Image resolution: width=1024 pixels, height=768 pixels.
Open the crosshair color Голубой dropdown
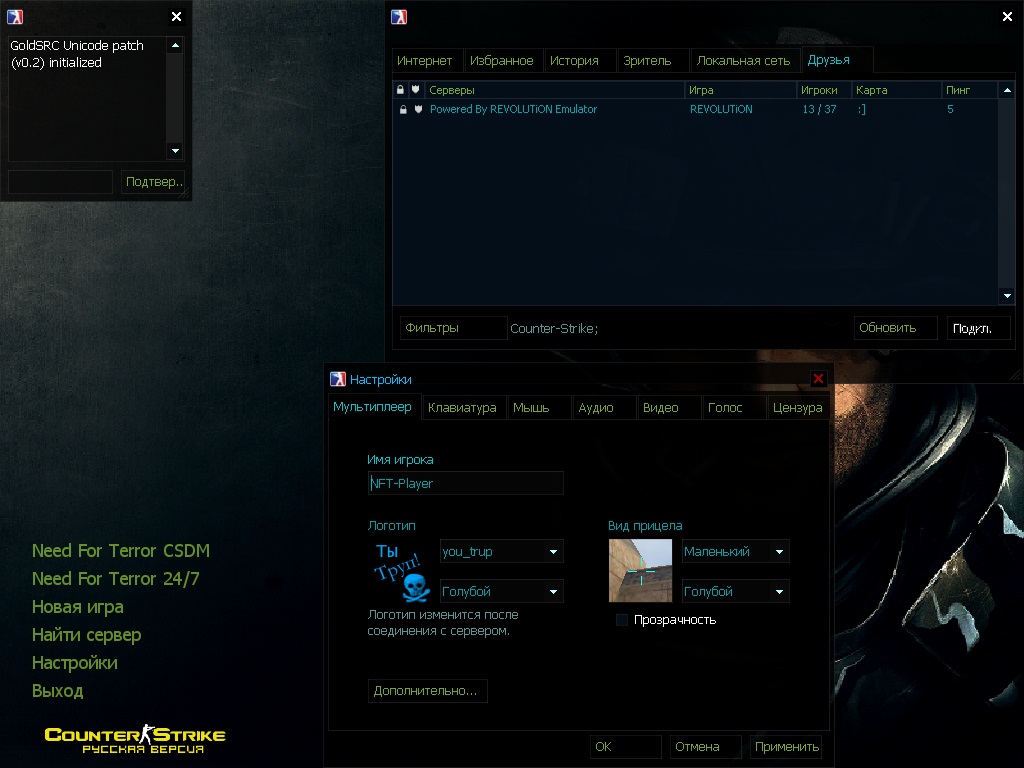coord(735,592)
